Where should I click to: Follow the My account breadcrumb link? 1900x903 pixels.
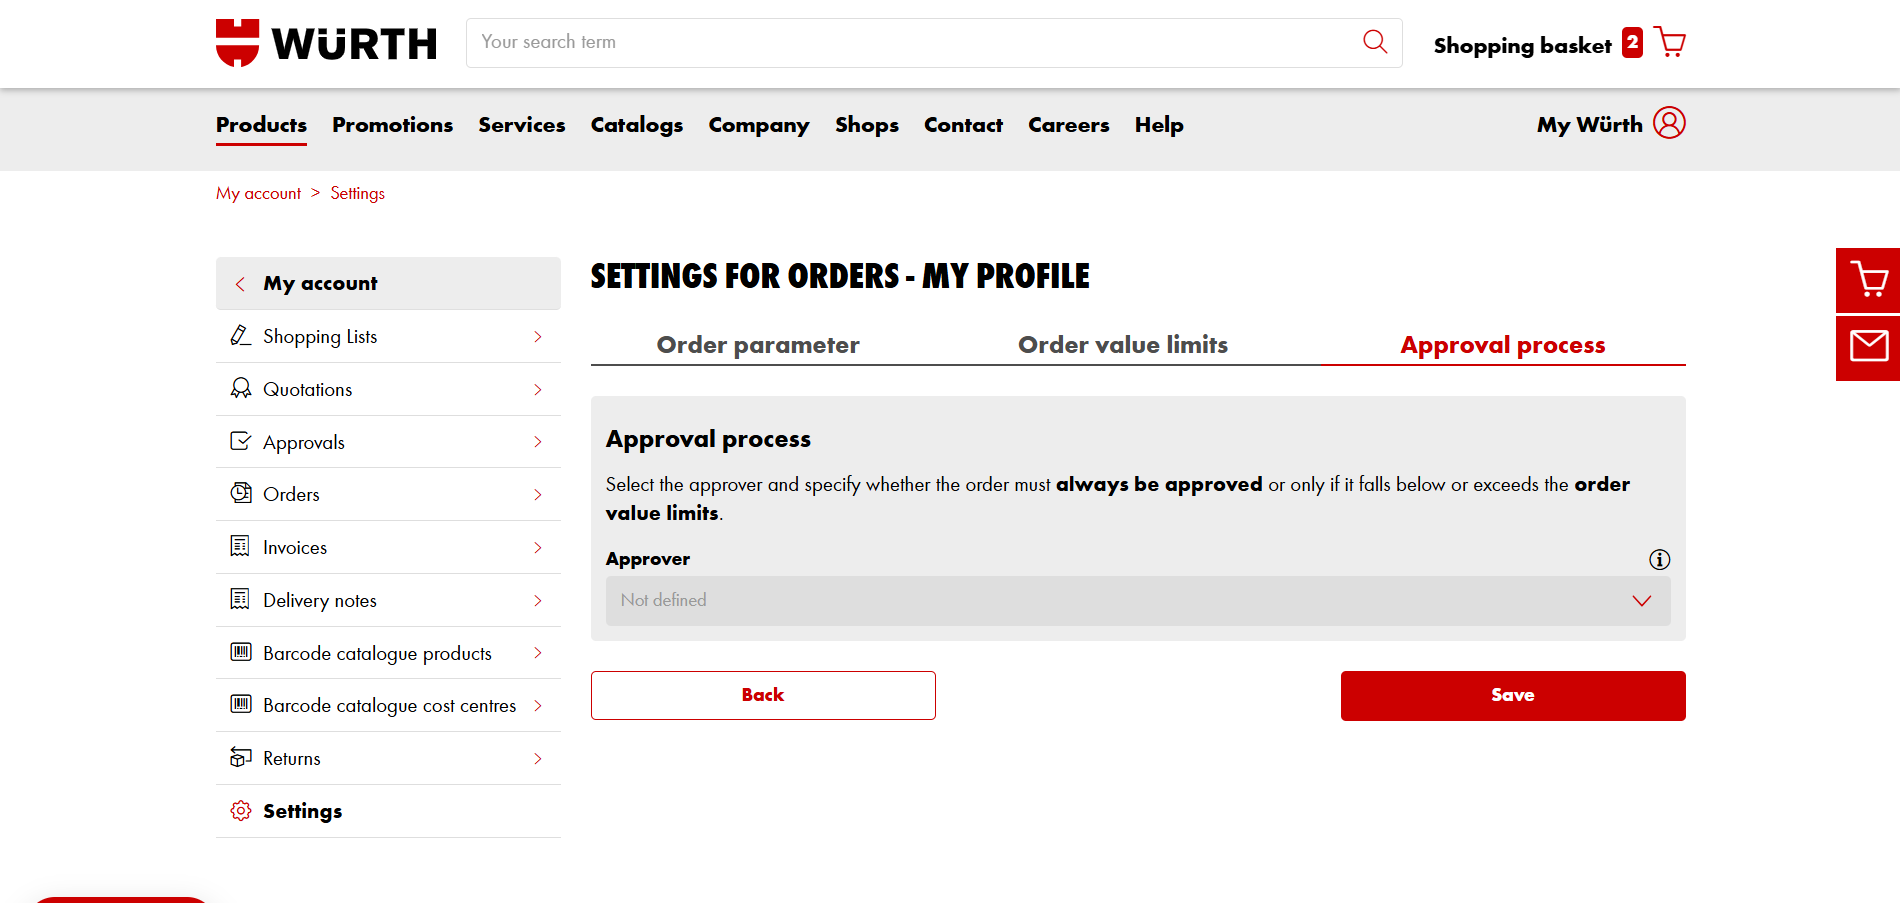258,193
